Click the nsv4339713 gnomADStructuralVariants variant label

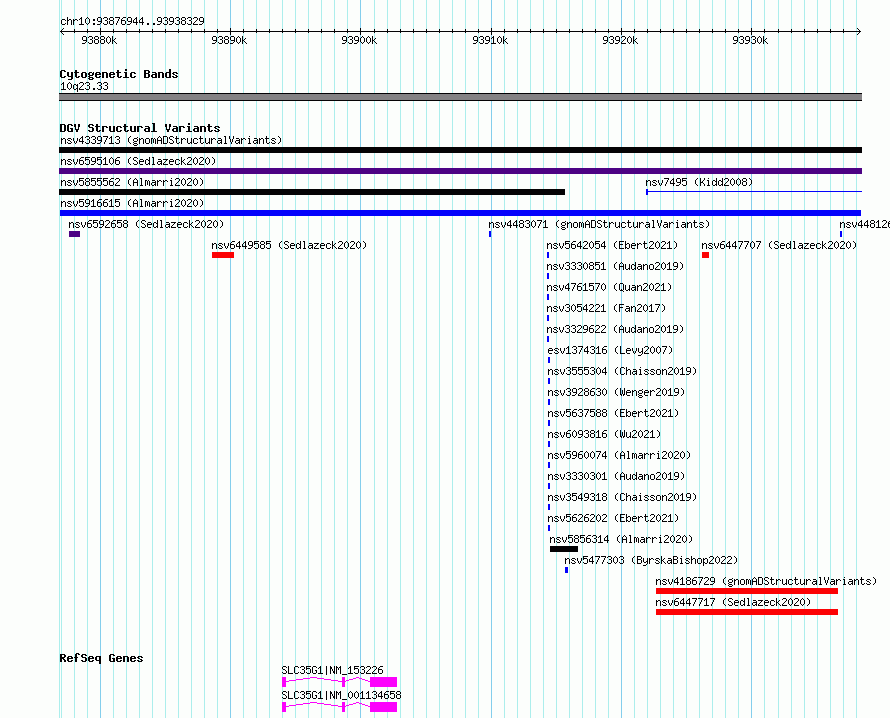pyautogui.click(x=171, y=140)
